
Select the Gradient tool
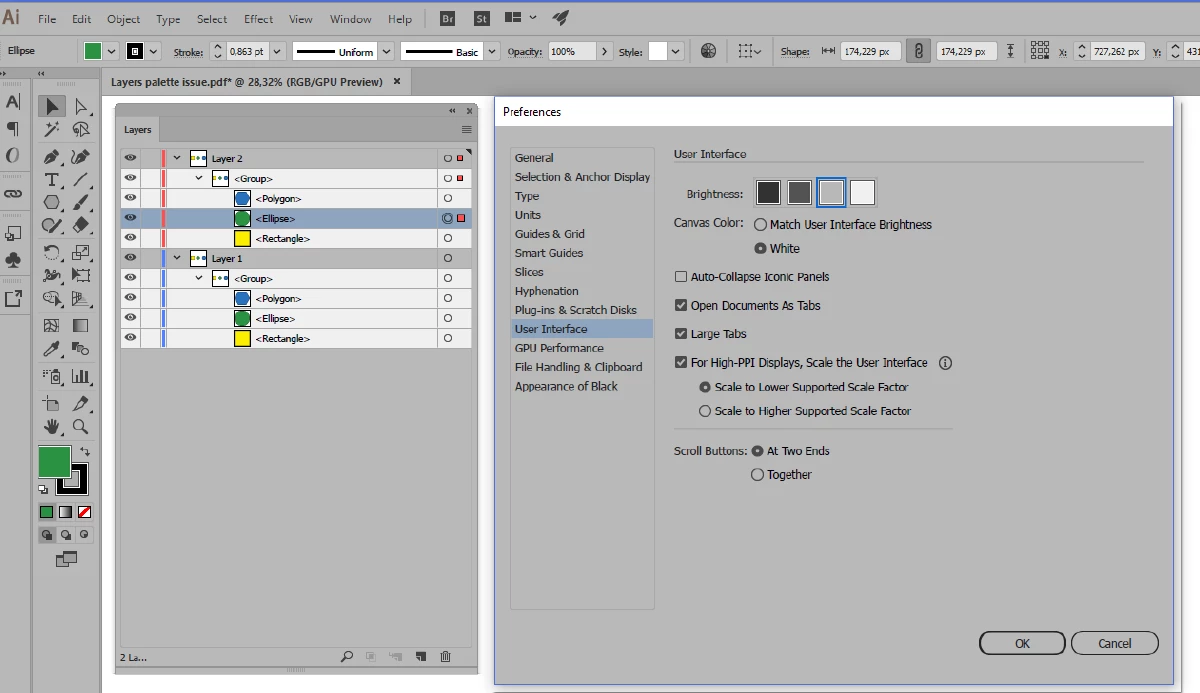(x=81, y=326)
